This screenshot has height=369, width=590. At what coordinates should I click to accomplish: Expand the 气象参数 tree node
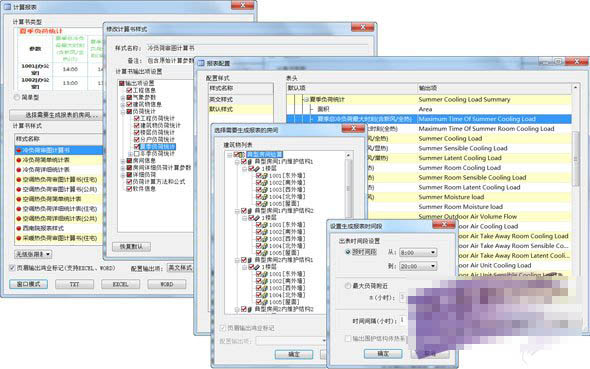122,97
